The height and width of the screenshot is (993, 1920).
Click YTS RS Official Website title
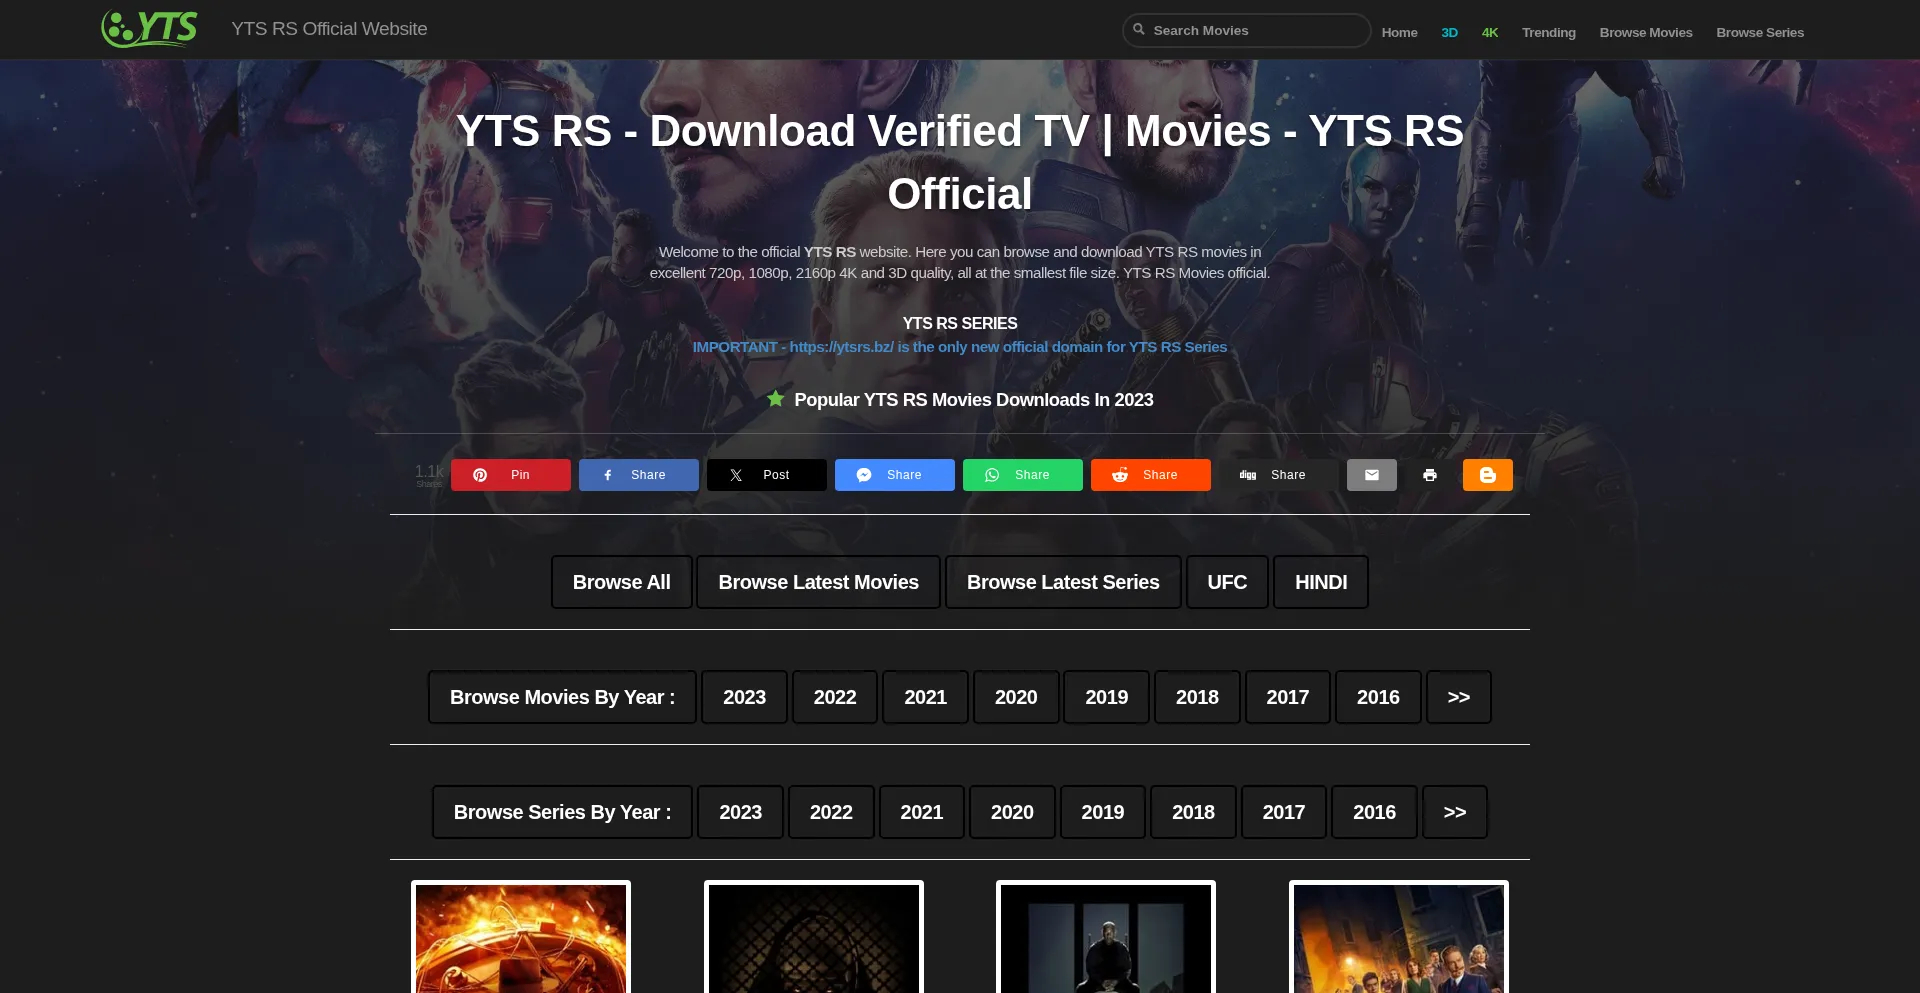pos(329,29)
